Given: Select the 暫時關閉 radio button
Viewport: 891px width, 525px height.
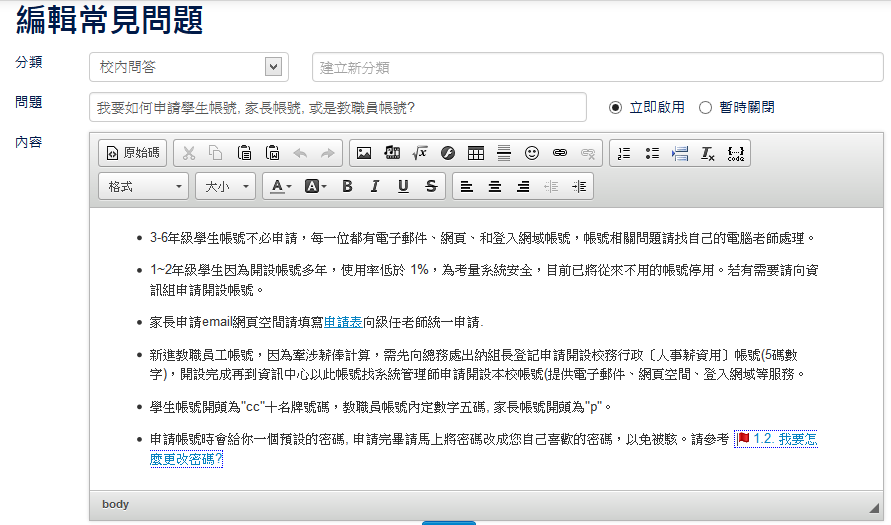Looking at the screenshot, I should 706,107.
